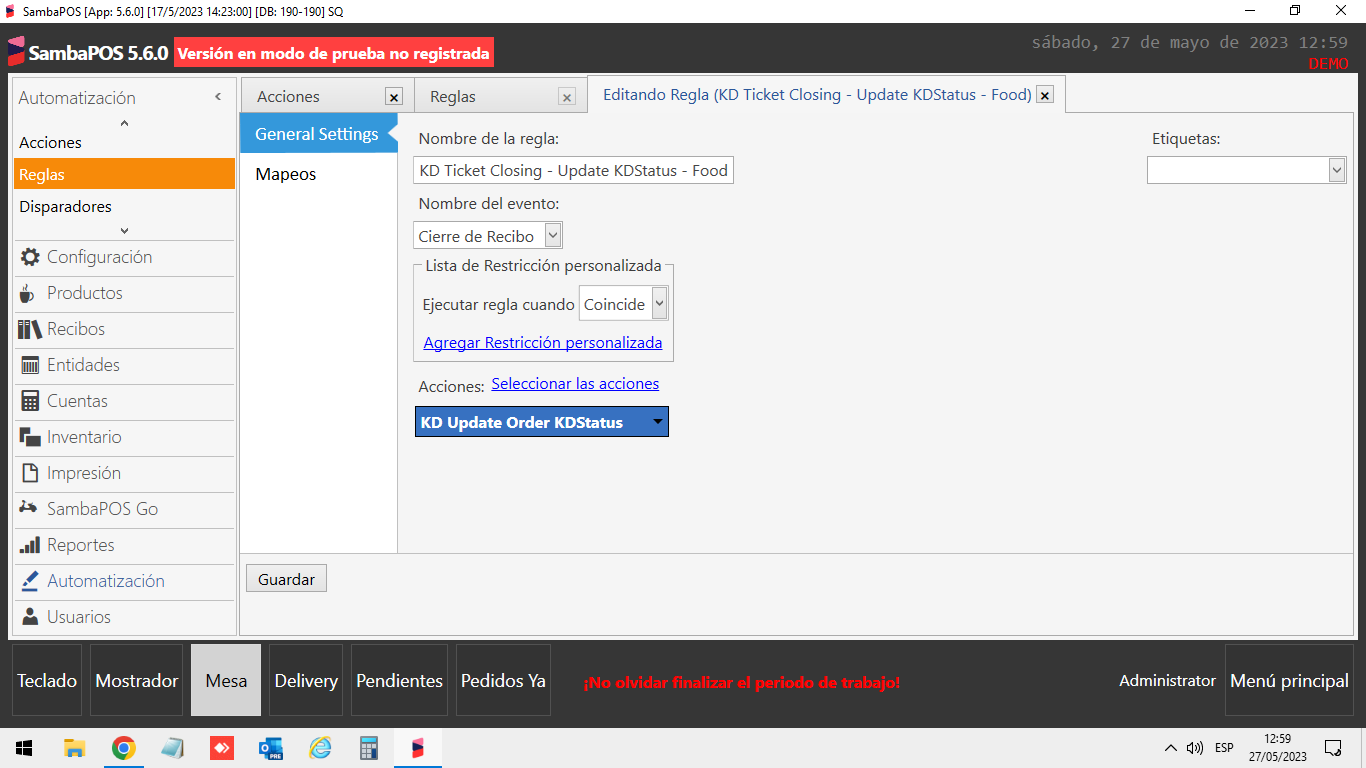
Task: Open Menú principal
Action: pos(1289,680)
